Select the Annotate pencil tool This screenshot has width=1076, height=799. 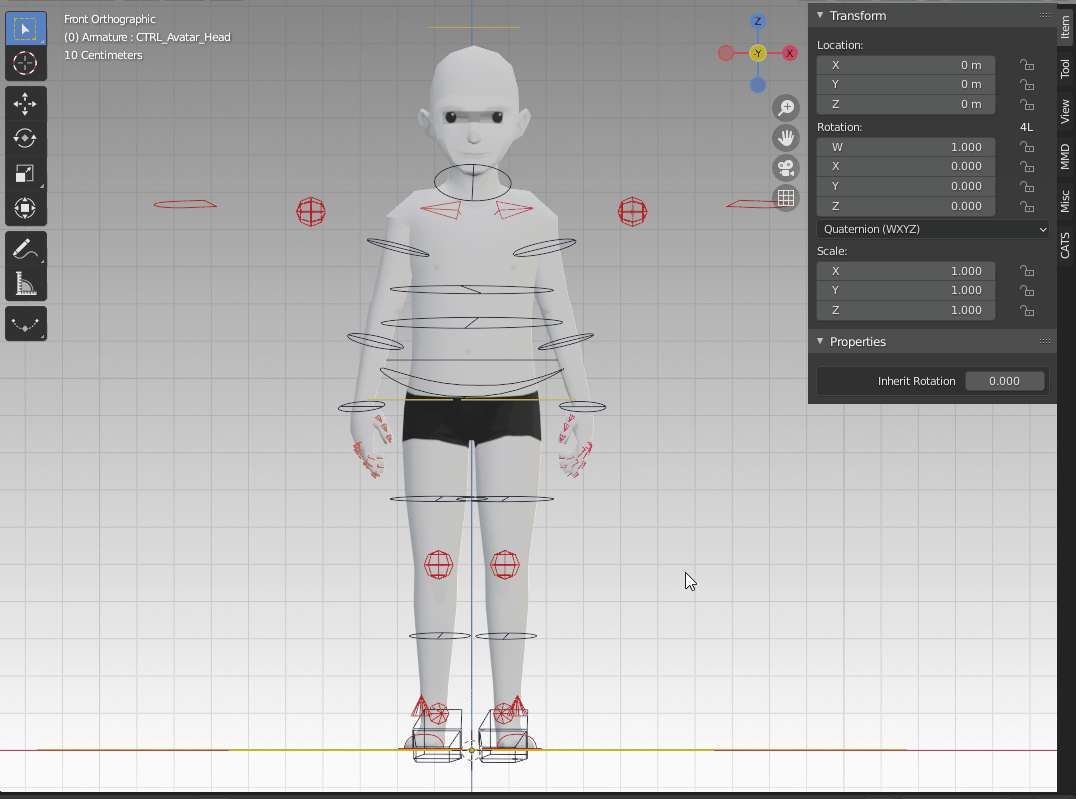coord(25,248)
